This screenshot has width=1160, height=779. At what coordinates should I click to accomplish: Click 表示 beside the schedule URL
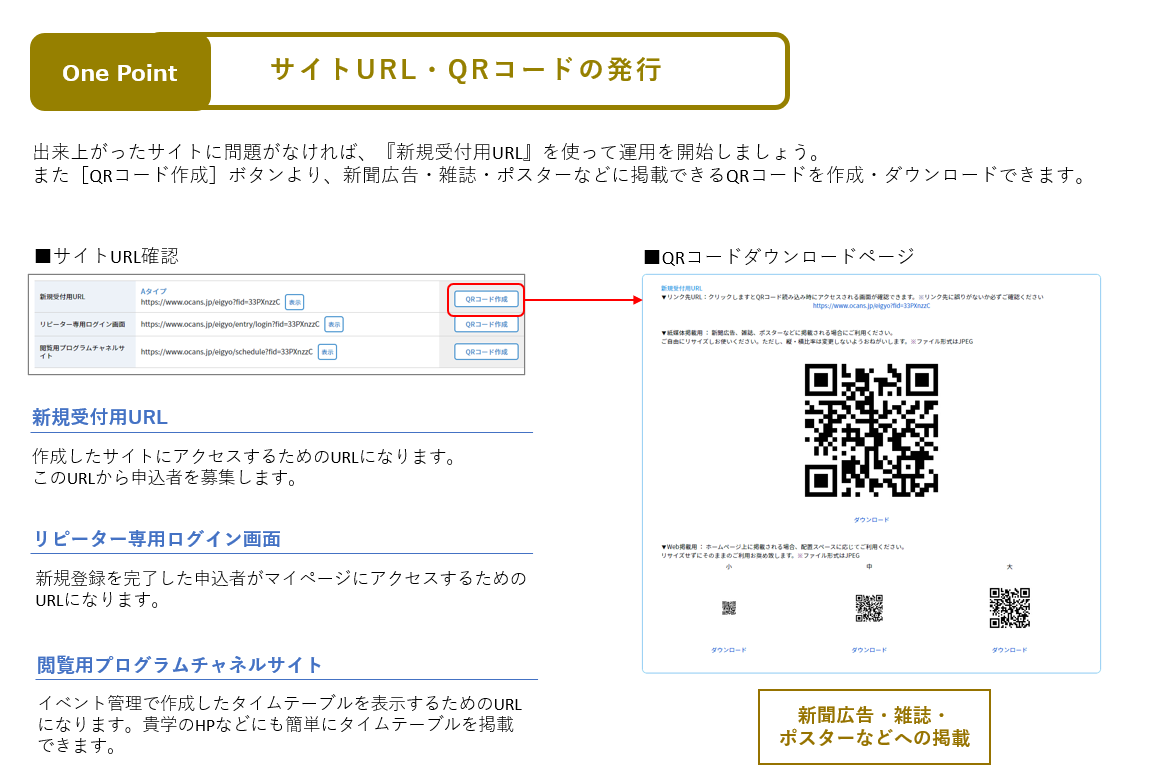point(327,352)
